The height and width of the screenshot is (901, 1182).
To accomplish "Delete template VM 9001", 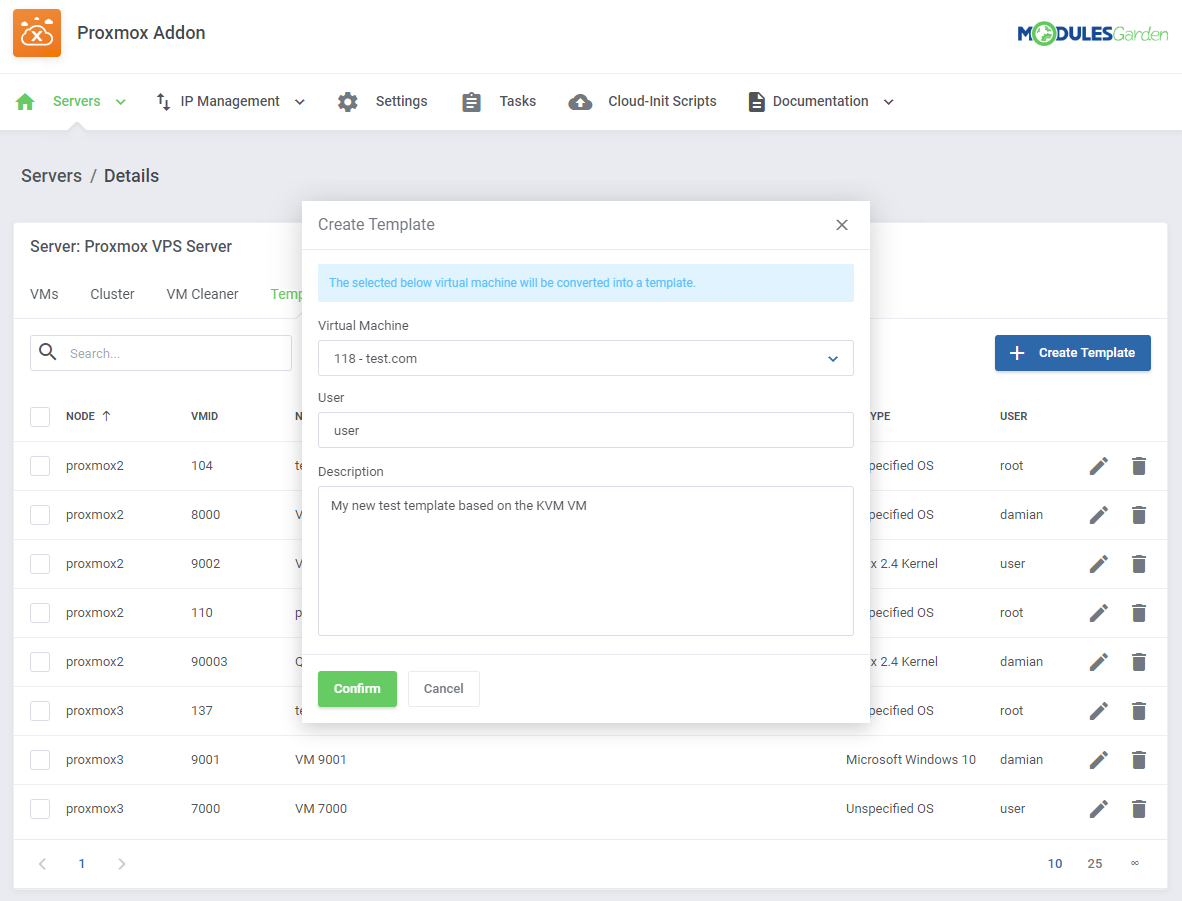I will 1138,760.
